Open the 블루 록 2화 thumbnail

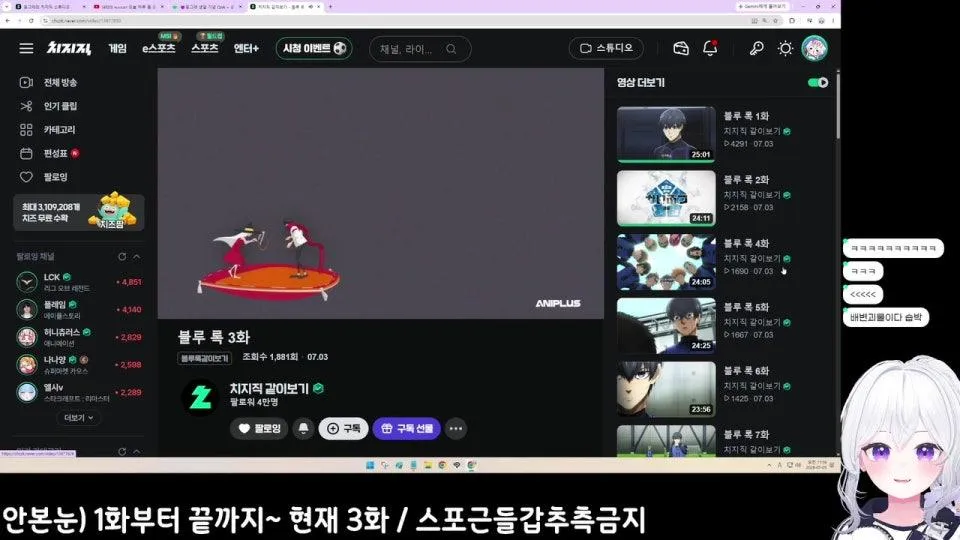click(x=666, y=198)
